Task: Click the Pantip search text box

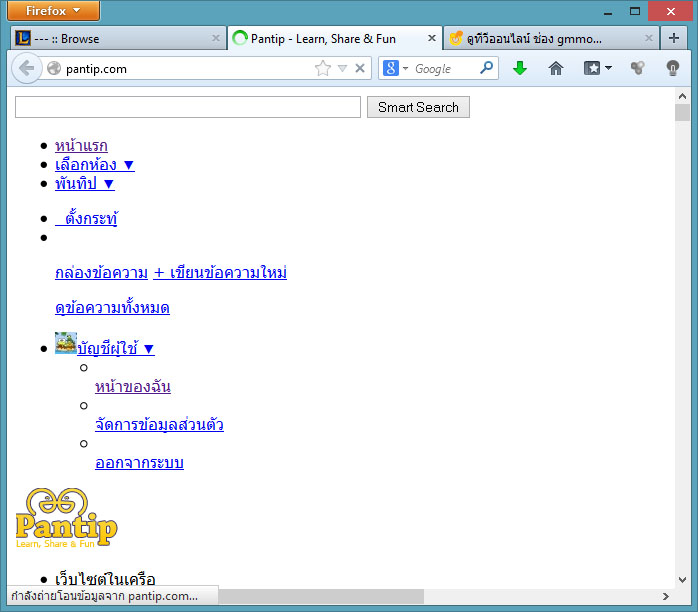Action: [188, 107]
